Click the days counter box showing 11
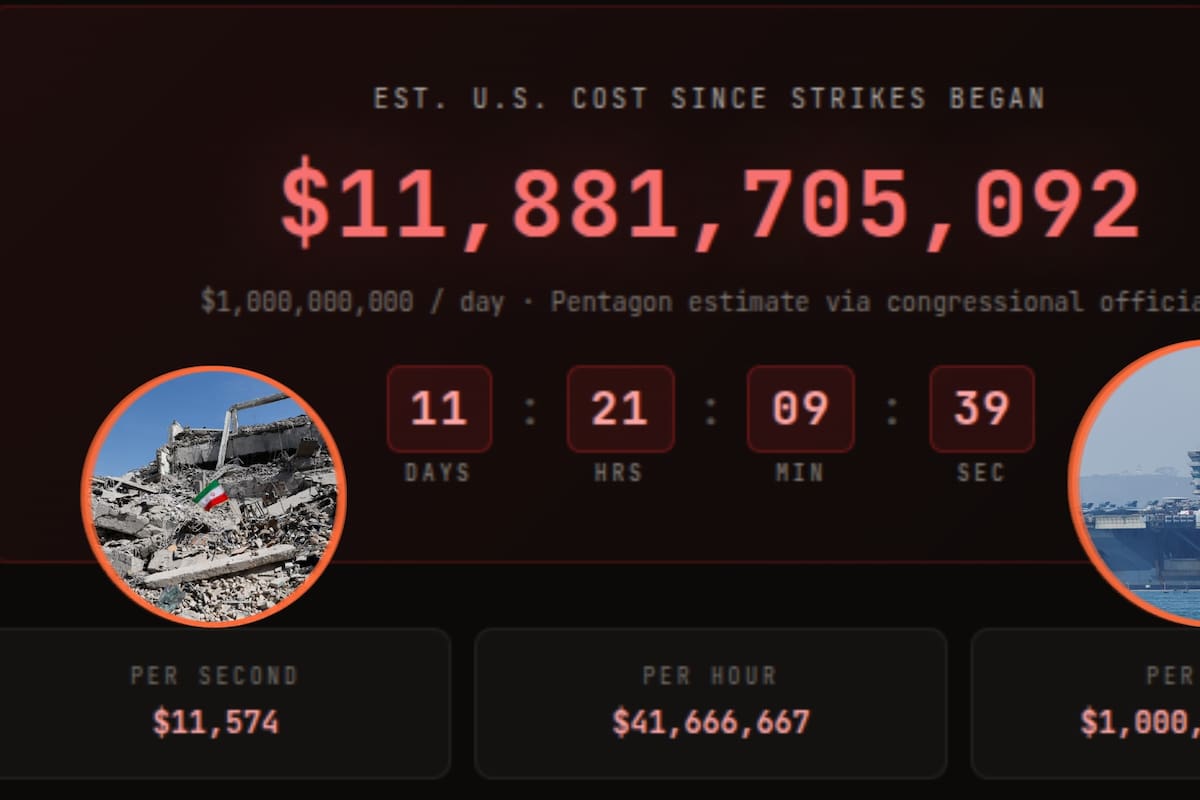Image resolution: width=1200 pixels, height=800 pixels. point(439,409)
